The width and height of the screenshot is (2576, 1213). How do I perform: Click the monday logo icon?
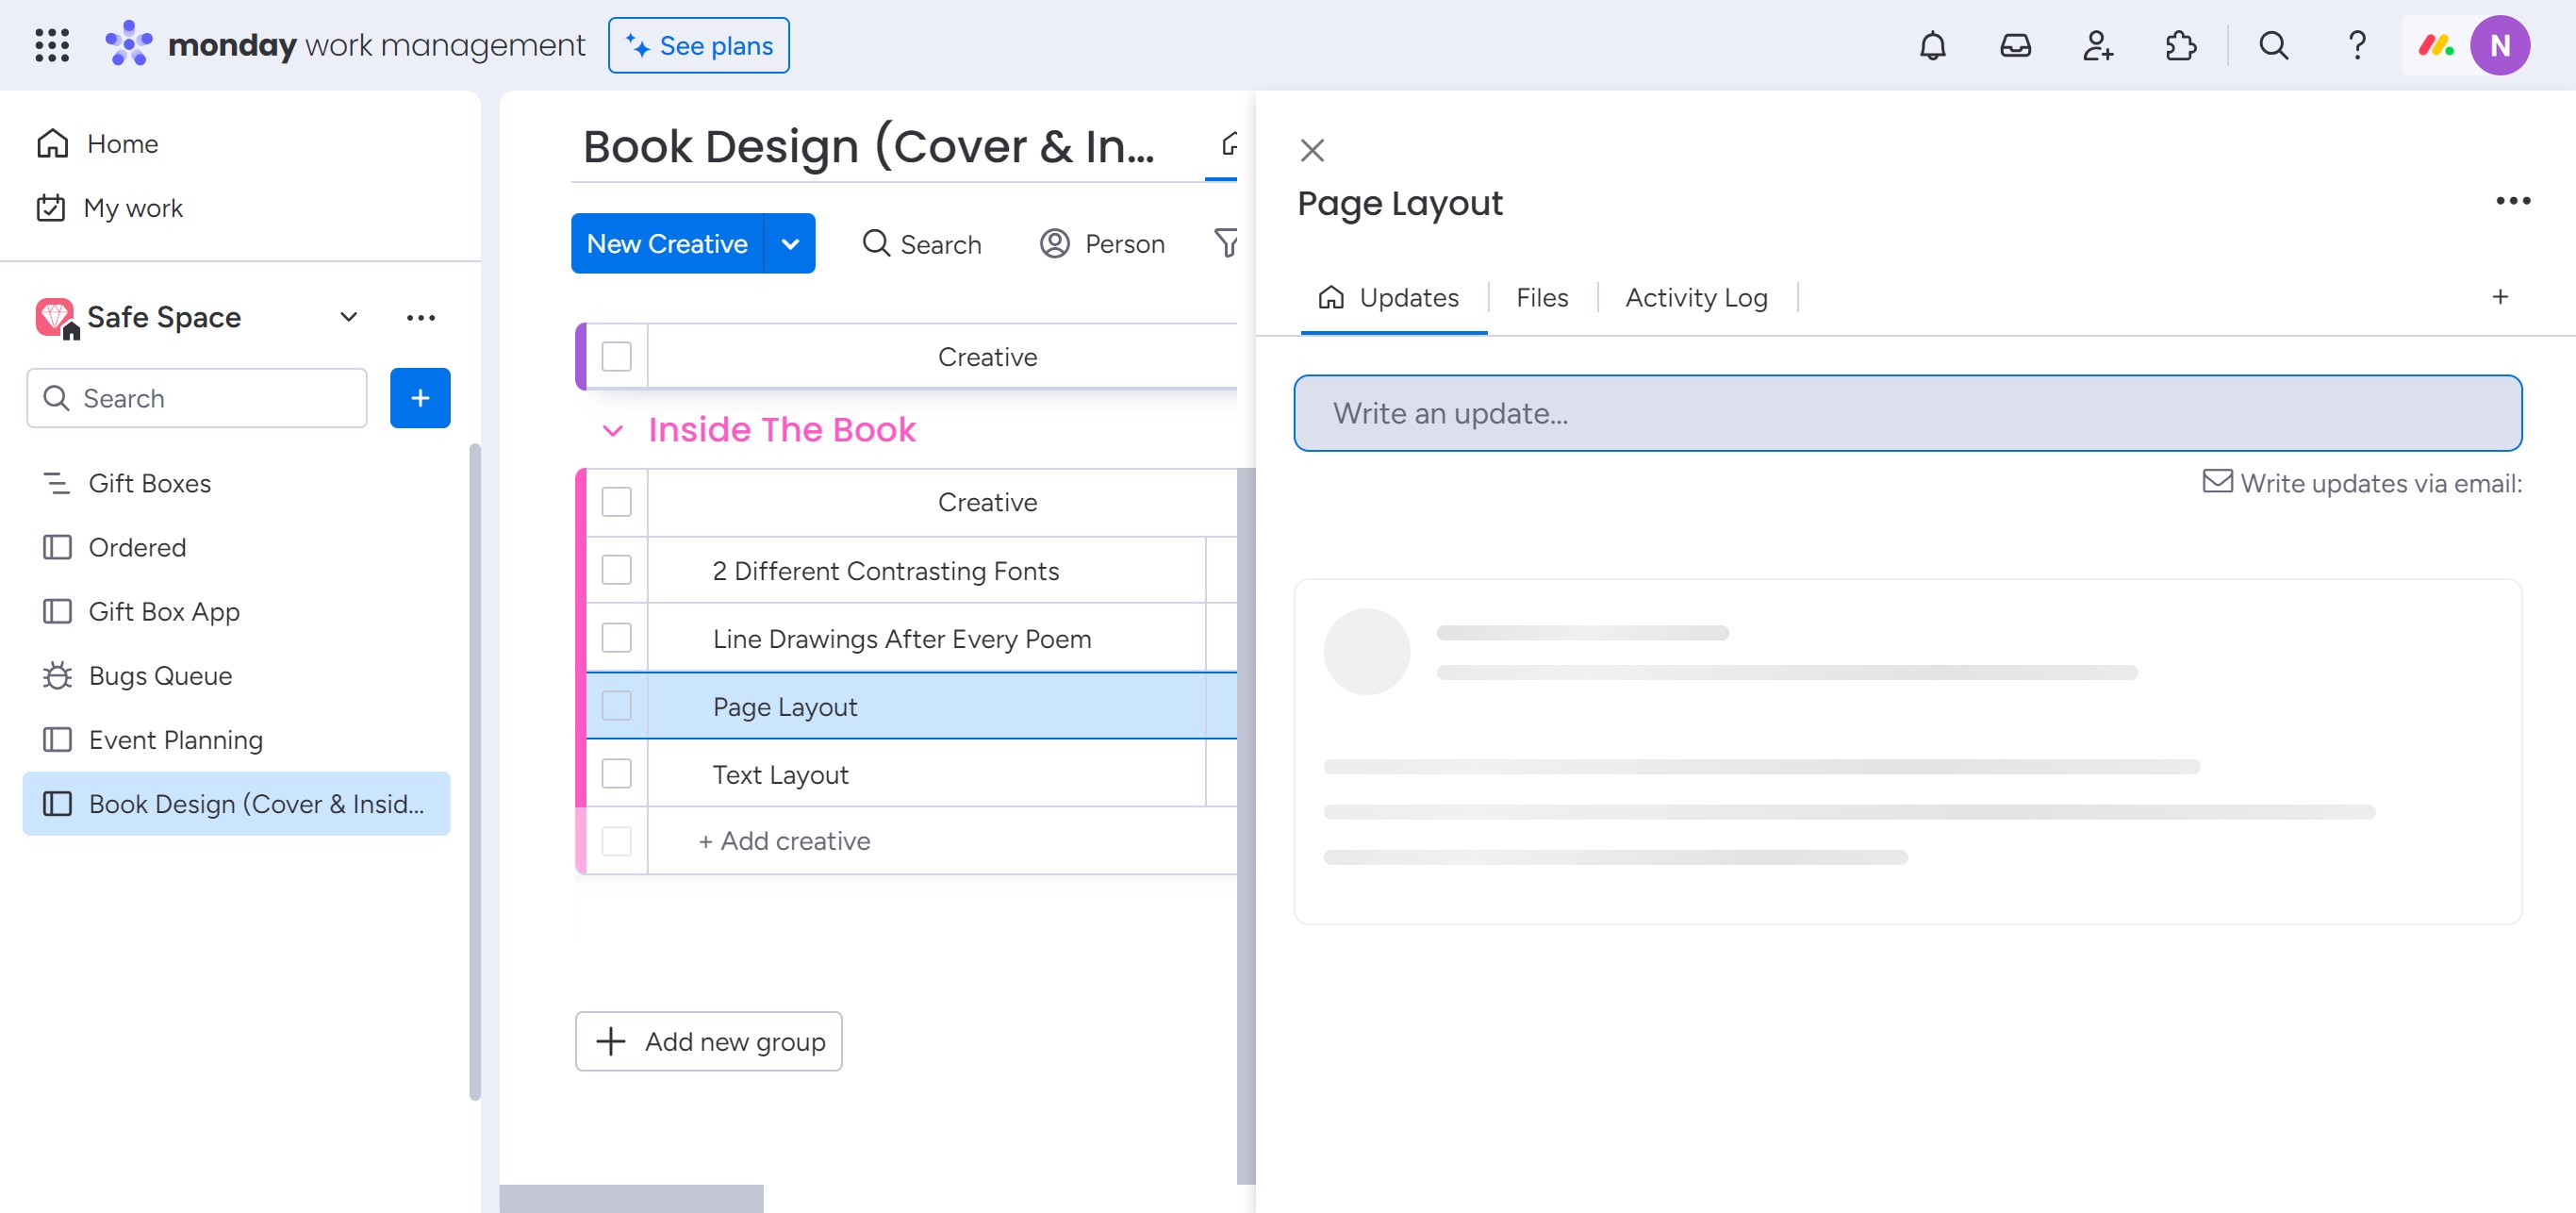[129, 44]
